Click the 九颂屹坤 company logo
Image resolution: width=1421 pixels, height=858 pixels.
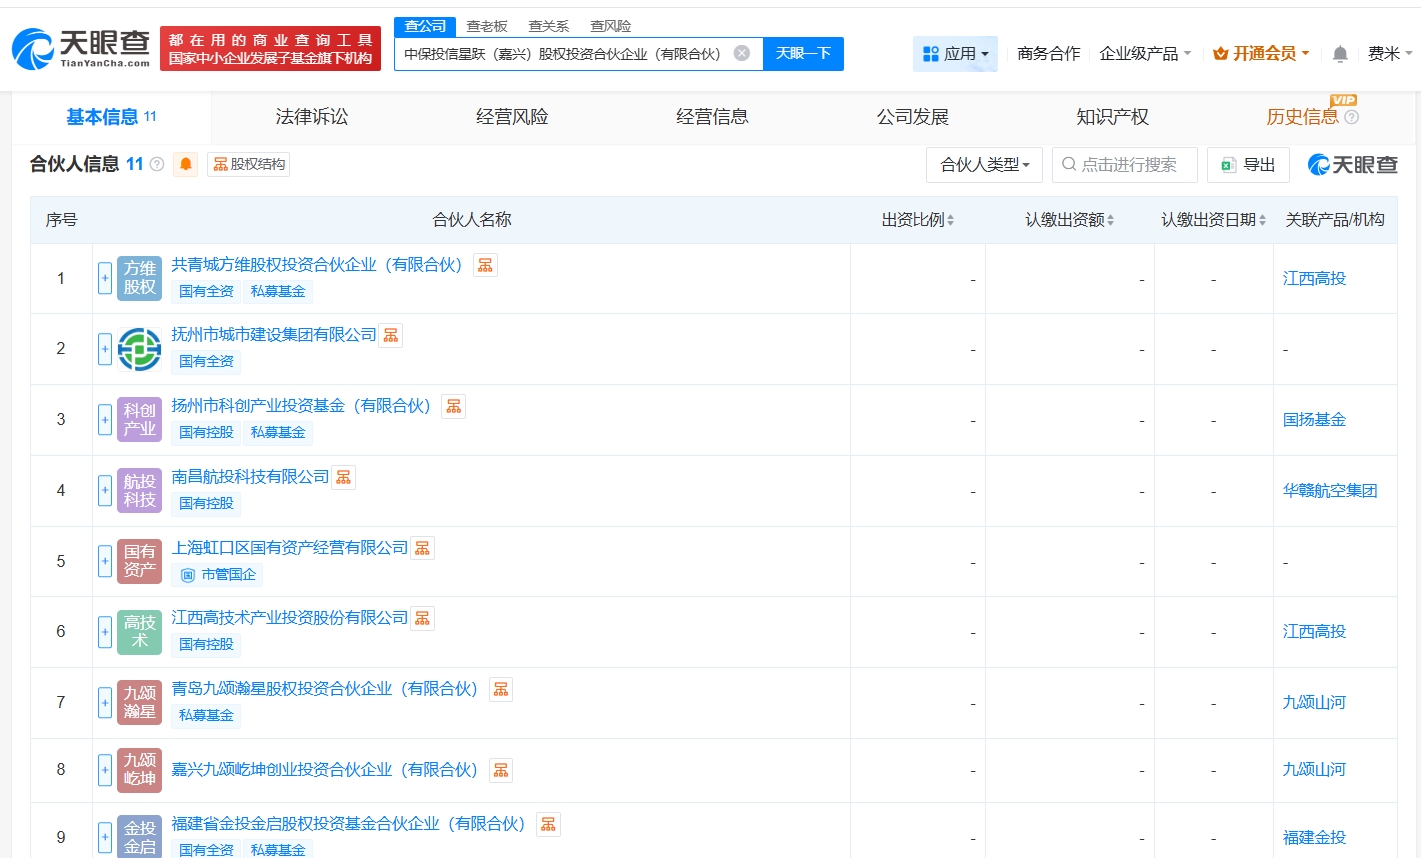coord(139,770)
